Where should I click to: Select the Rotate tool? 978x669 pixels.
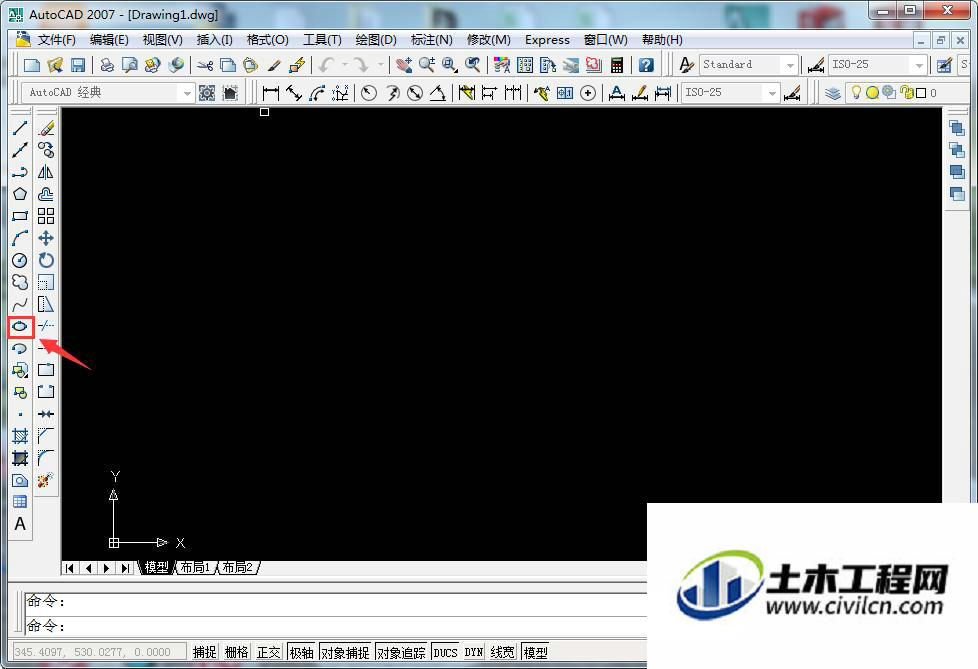coord(46,260)
